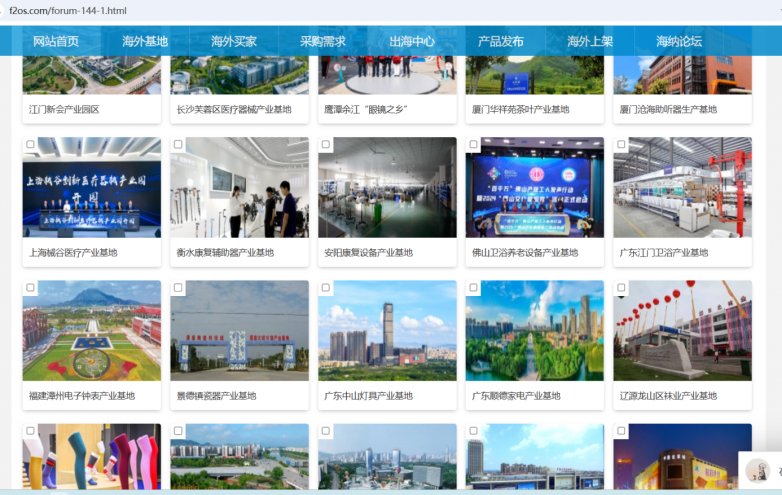Image resolution: width=782 pixels, height=495 pixels.
Task: Select 采购需求 in the top navigation
Action: 323,41
